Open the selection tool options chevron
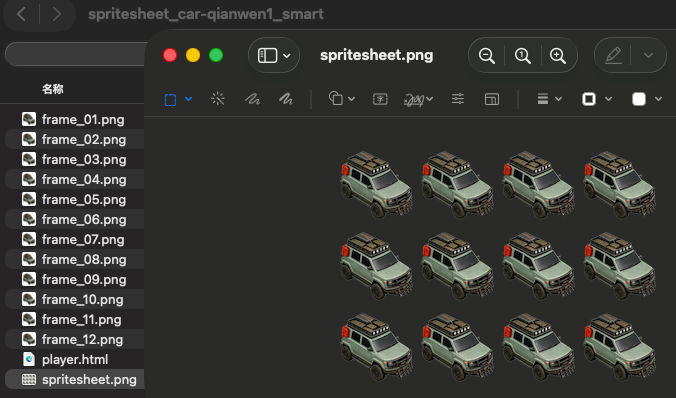 pos(188,99)
